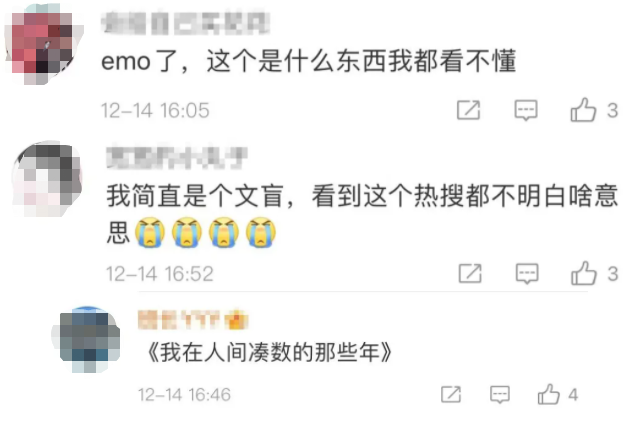Like the 'emo了' comment
The width and height of the screenshot is (638, 438).
583,110
